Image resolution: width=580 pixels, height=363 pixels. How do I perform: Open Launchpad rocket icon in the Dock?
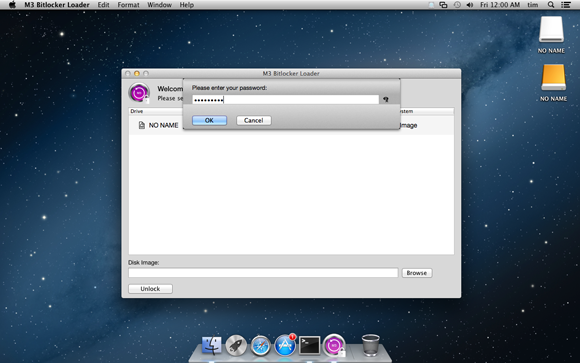(236, 346)
